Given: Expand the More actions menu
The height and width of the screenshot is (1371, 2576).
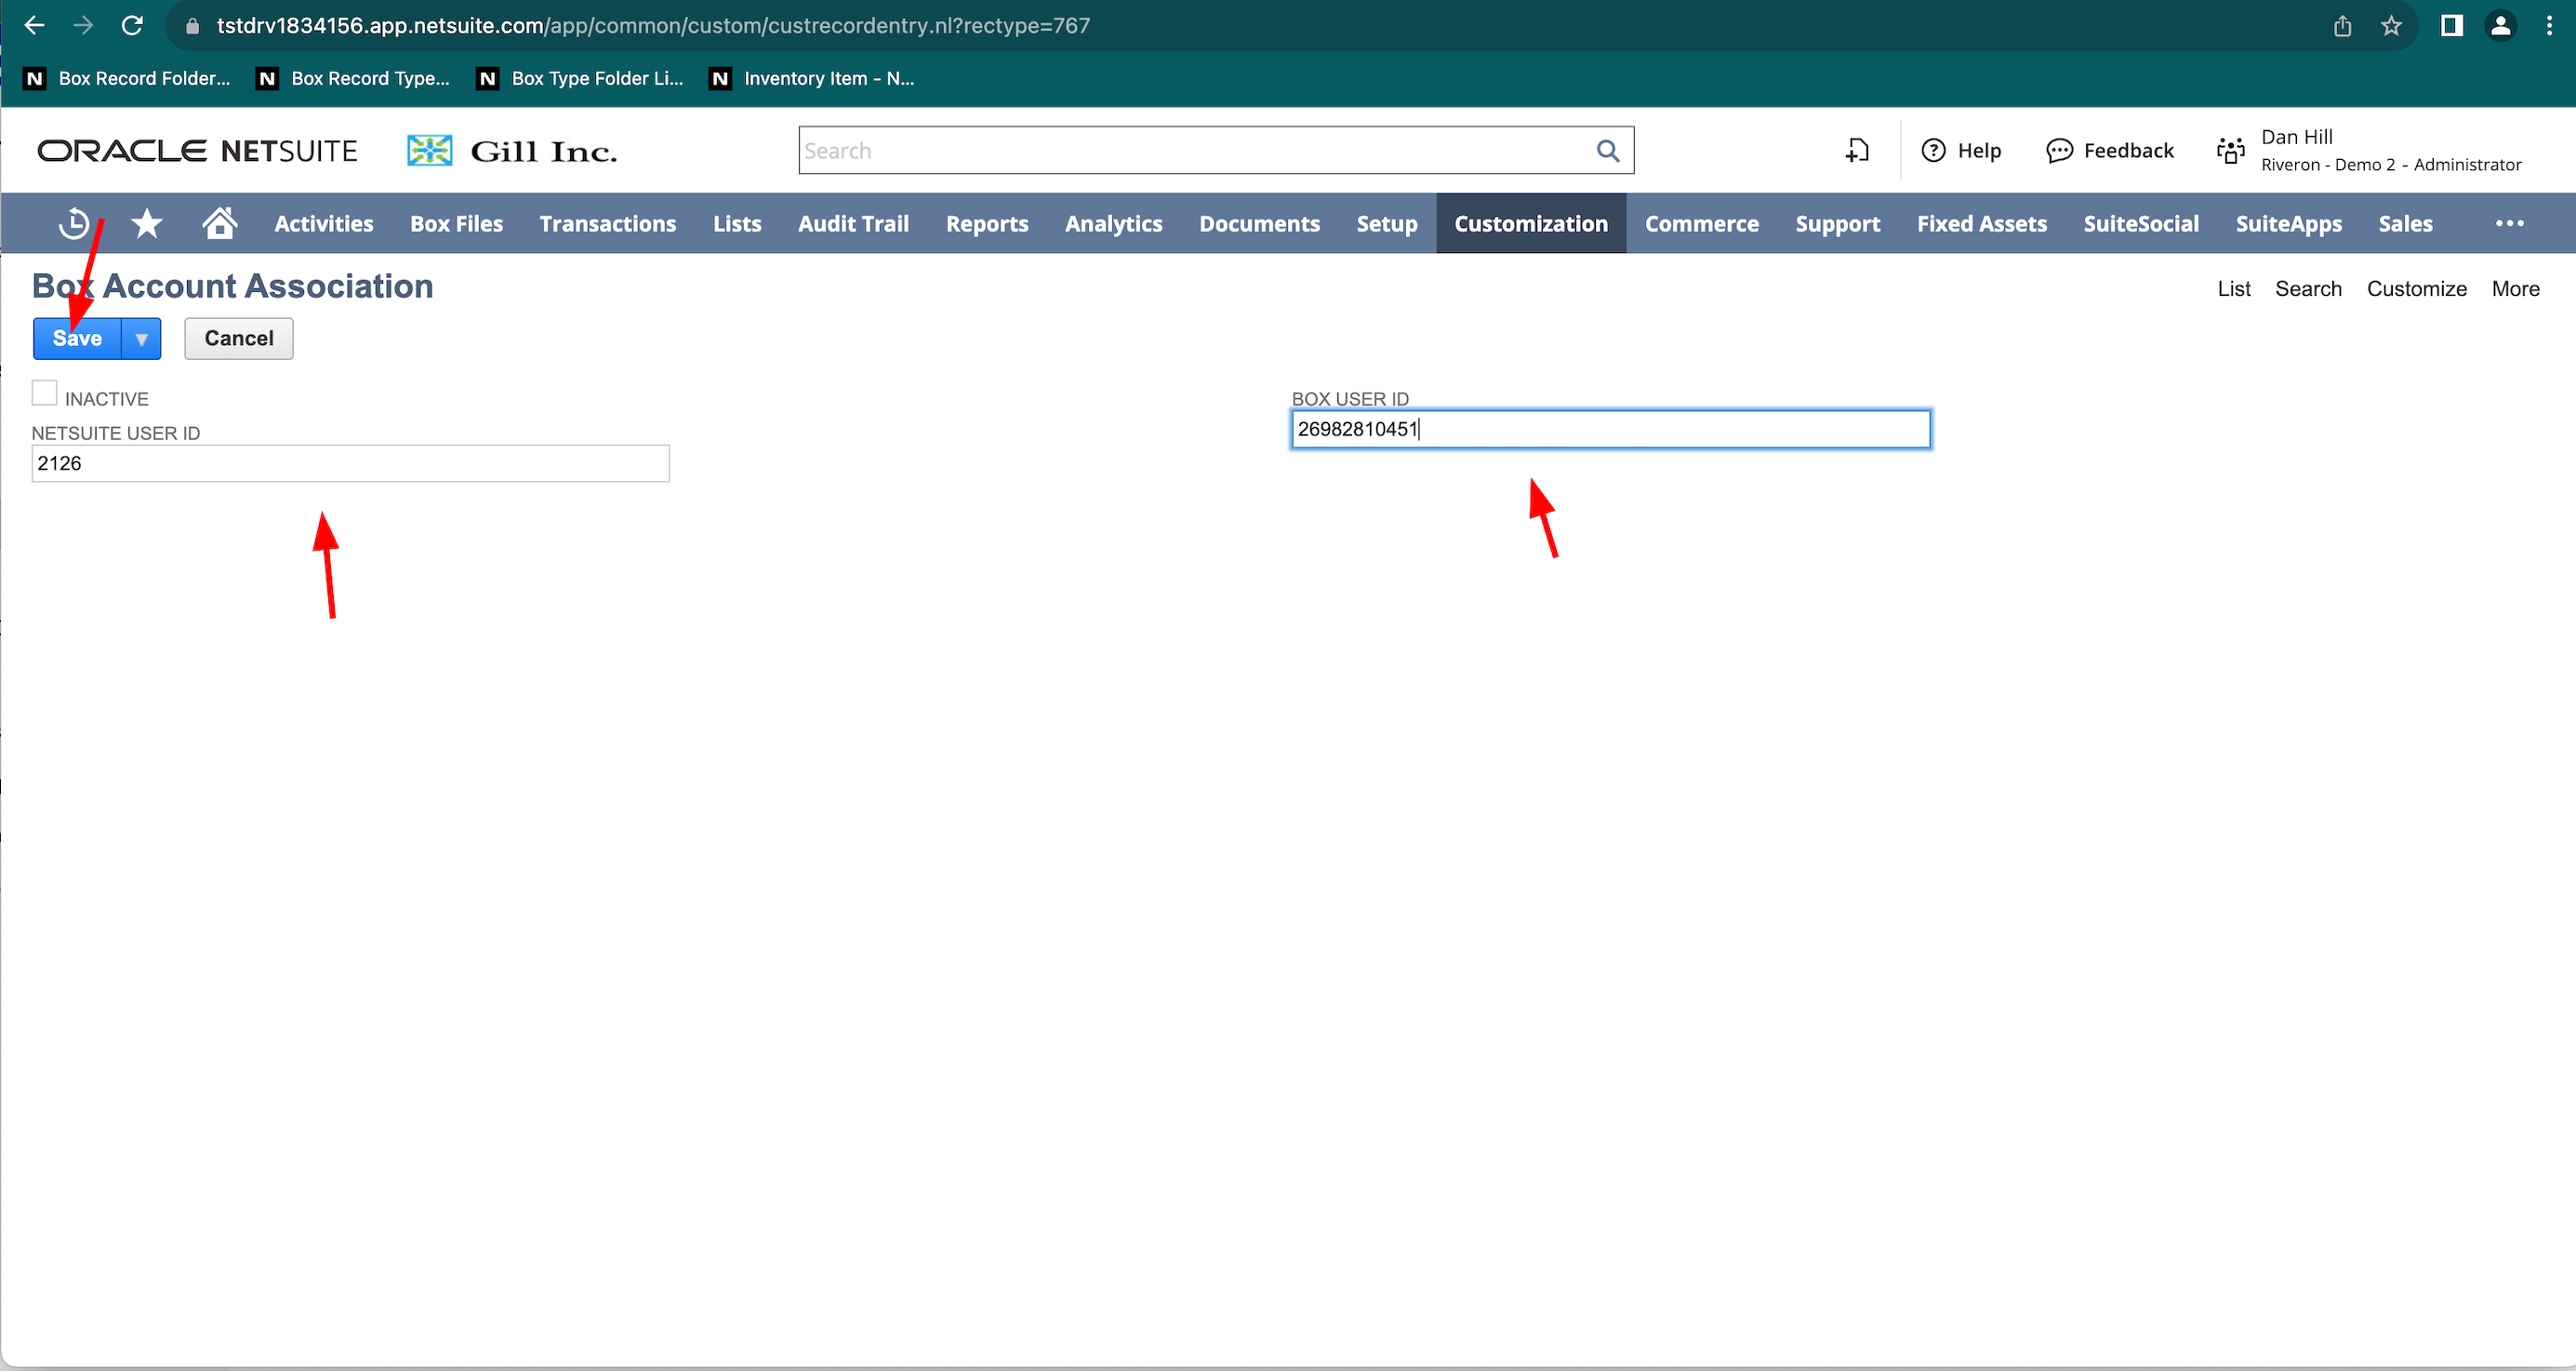Looking at the screenshot, I should pyautogui.click(x=2515, y=289).
